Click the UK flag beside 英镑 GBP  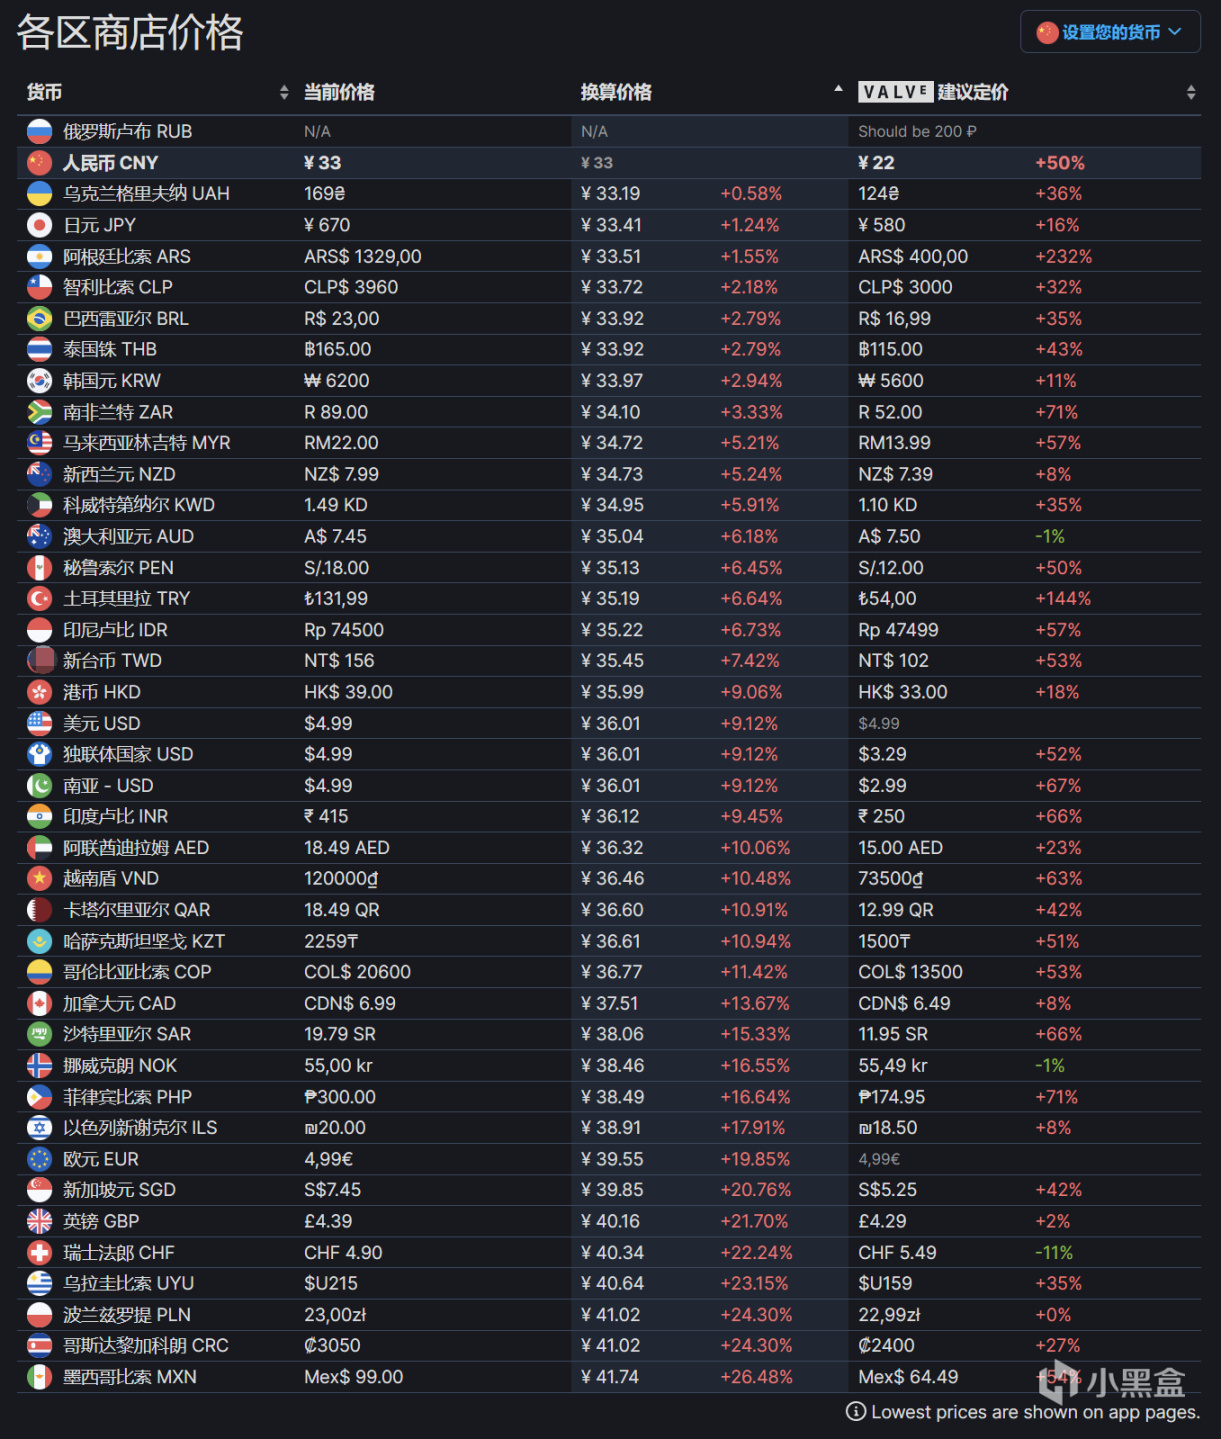click(39, 1221)
